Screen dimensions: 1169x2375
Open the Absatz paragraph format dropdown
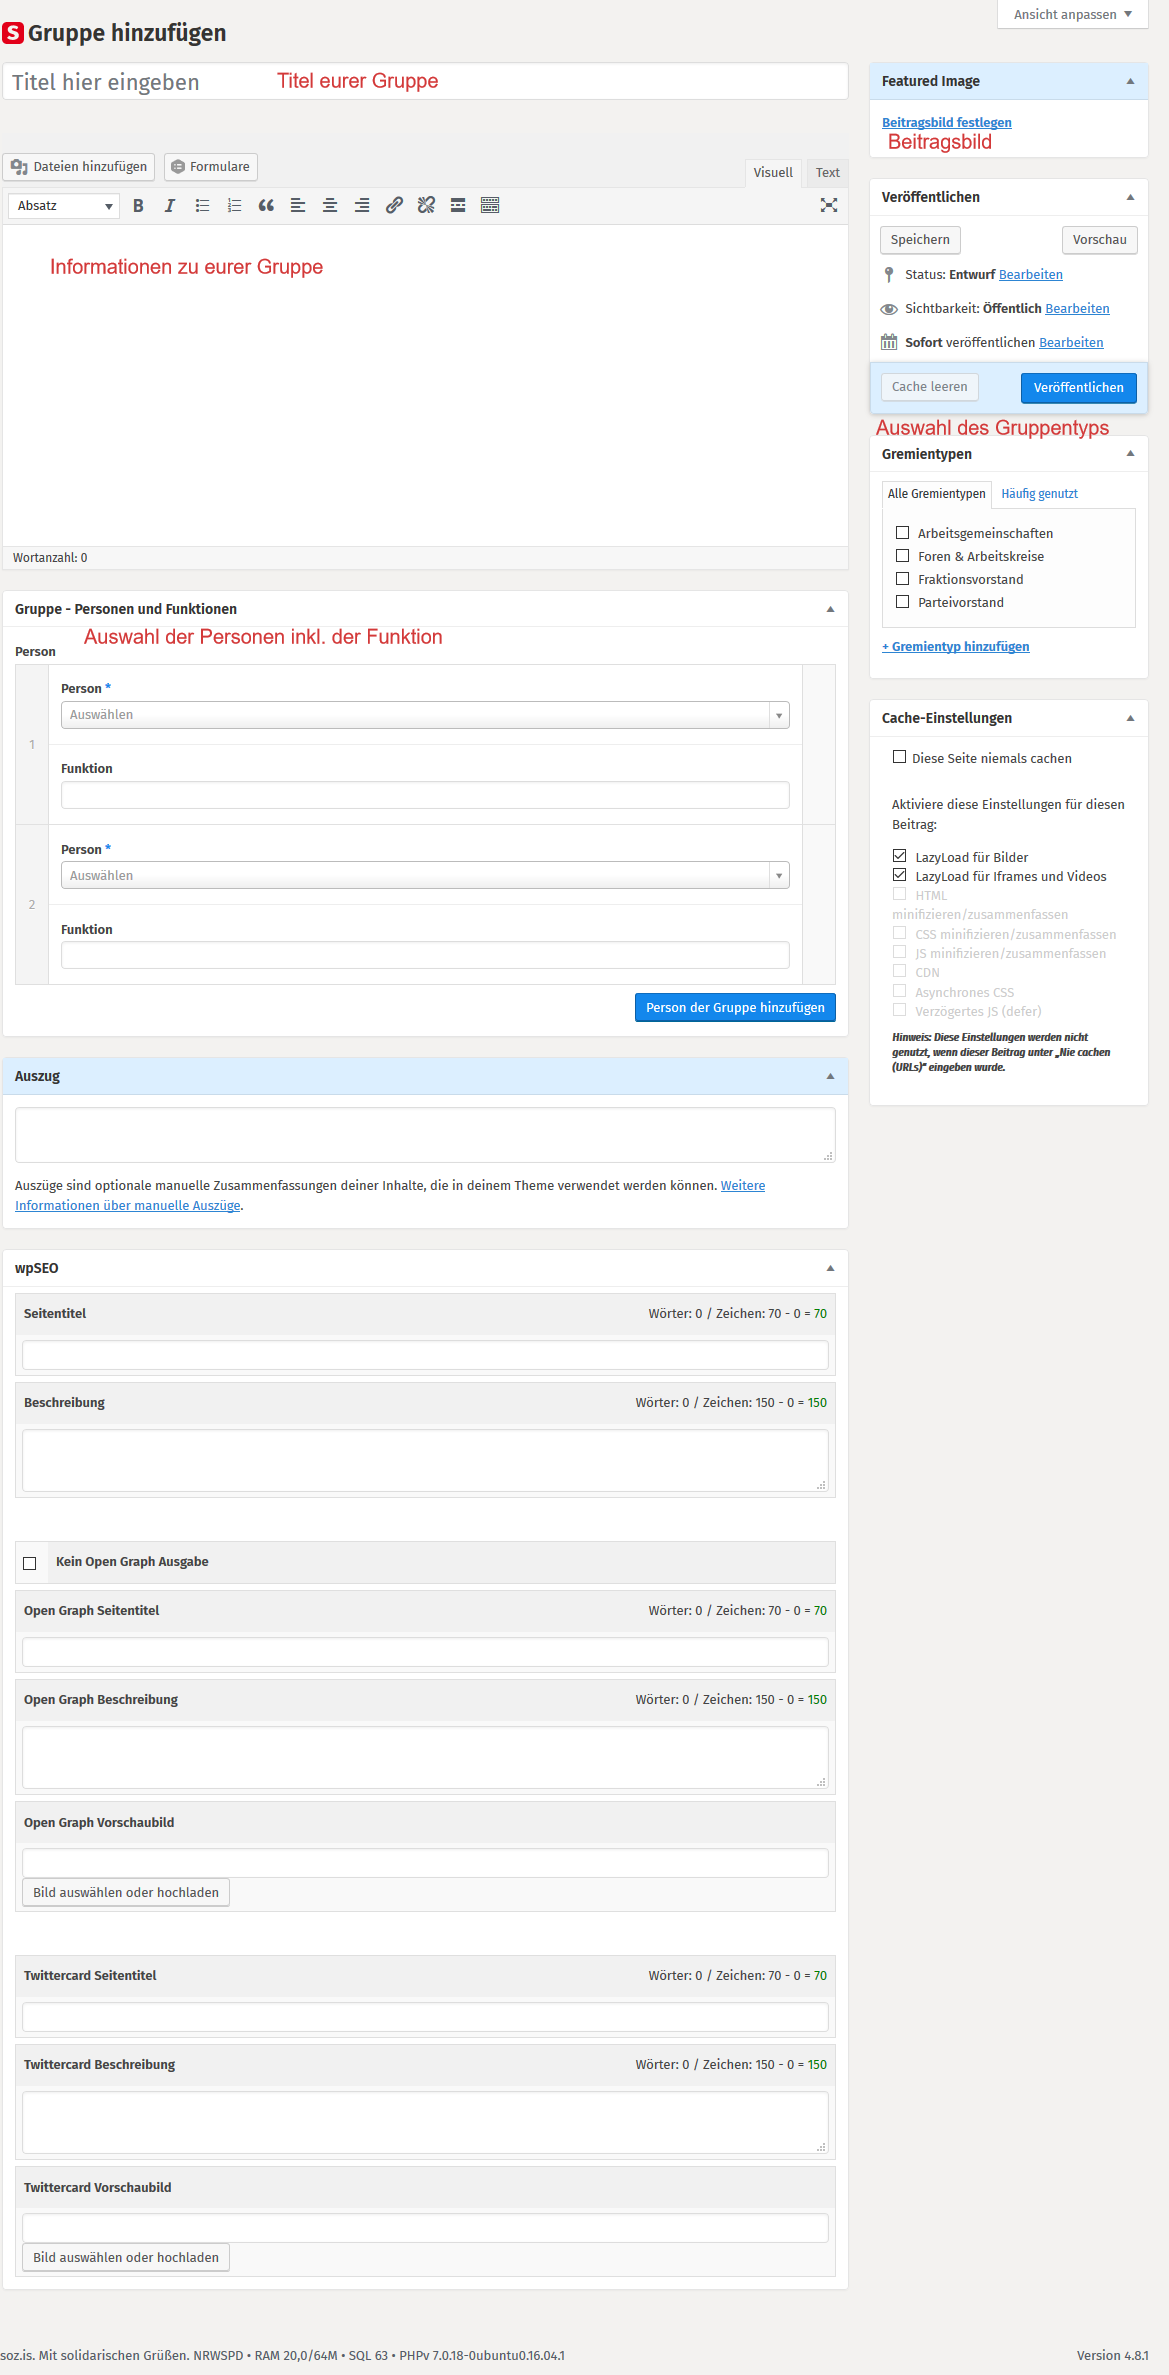pyautogui.click(x=64, y=206)
